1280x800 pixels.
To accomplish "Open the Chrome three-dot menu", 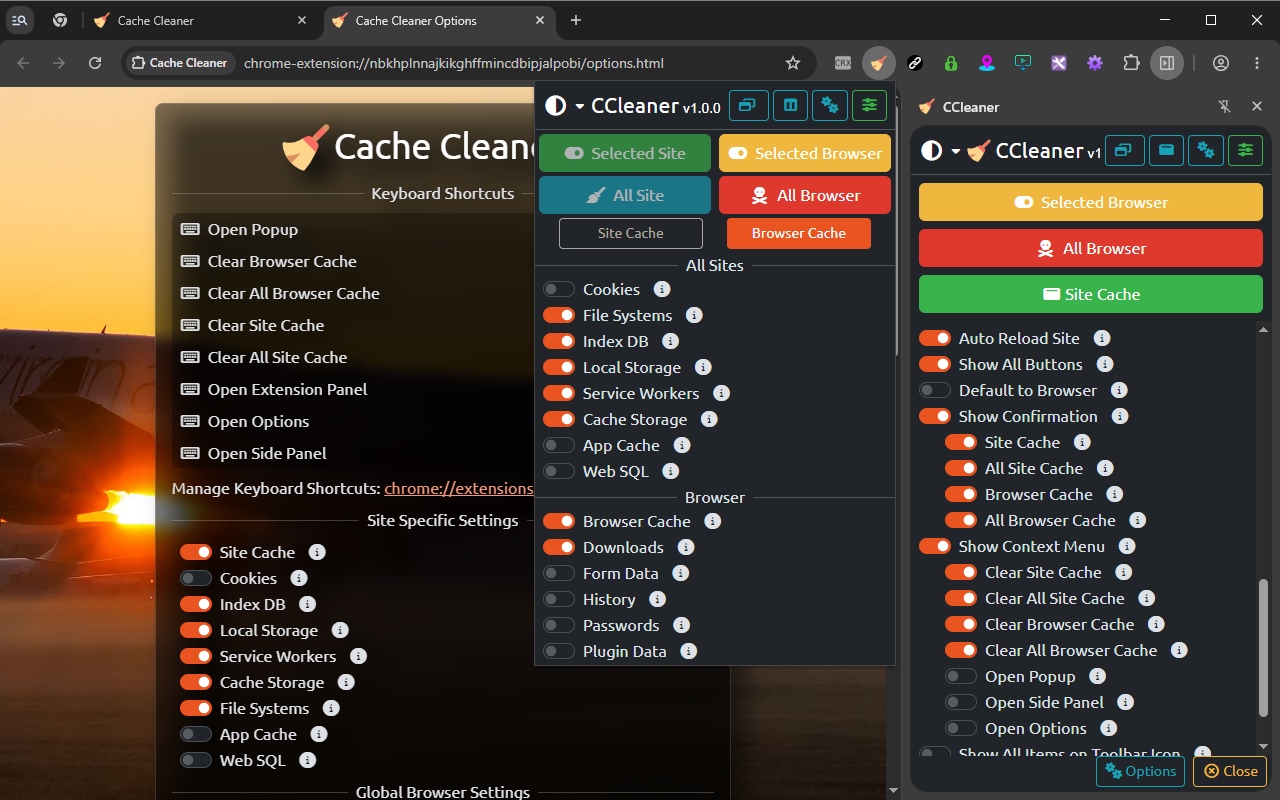I will click(x=1256, y=63).
